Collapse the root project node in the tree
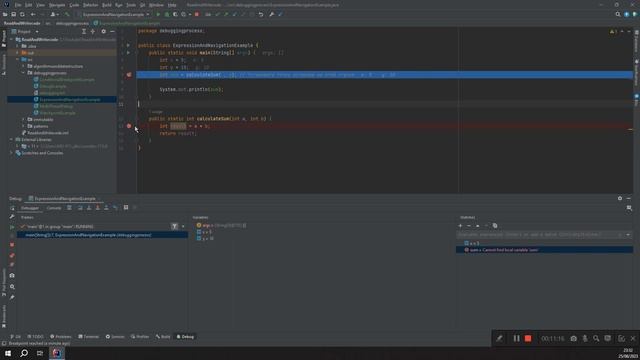The image size is (640, 360). tap(11, 40)
